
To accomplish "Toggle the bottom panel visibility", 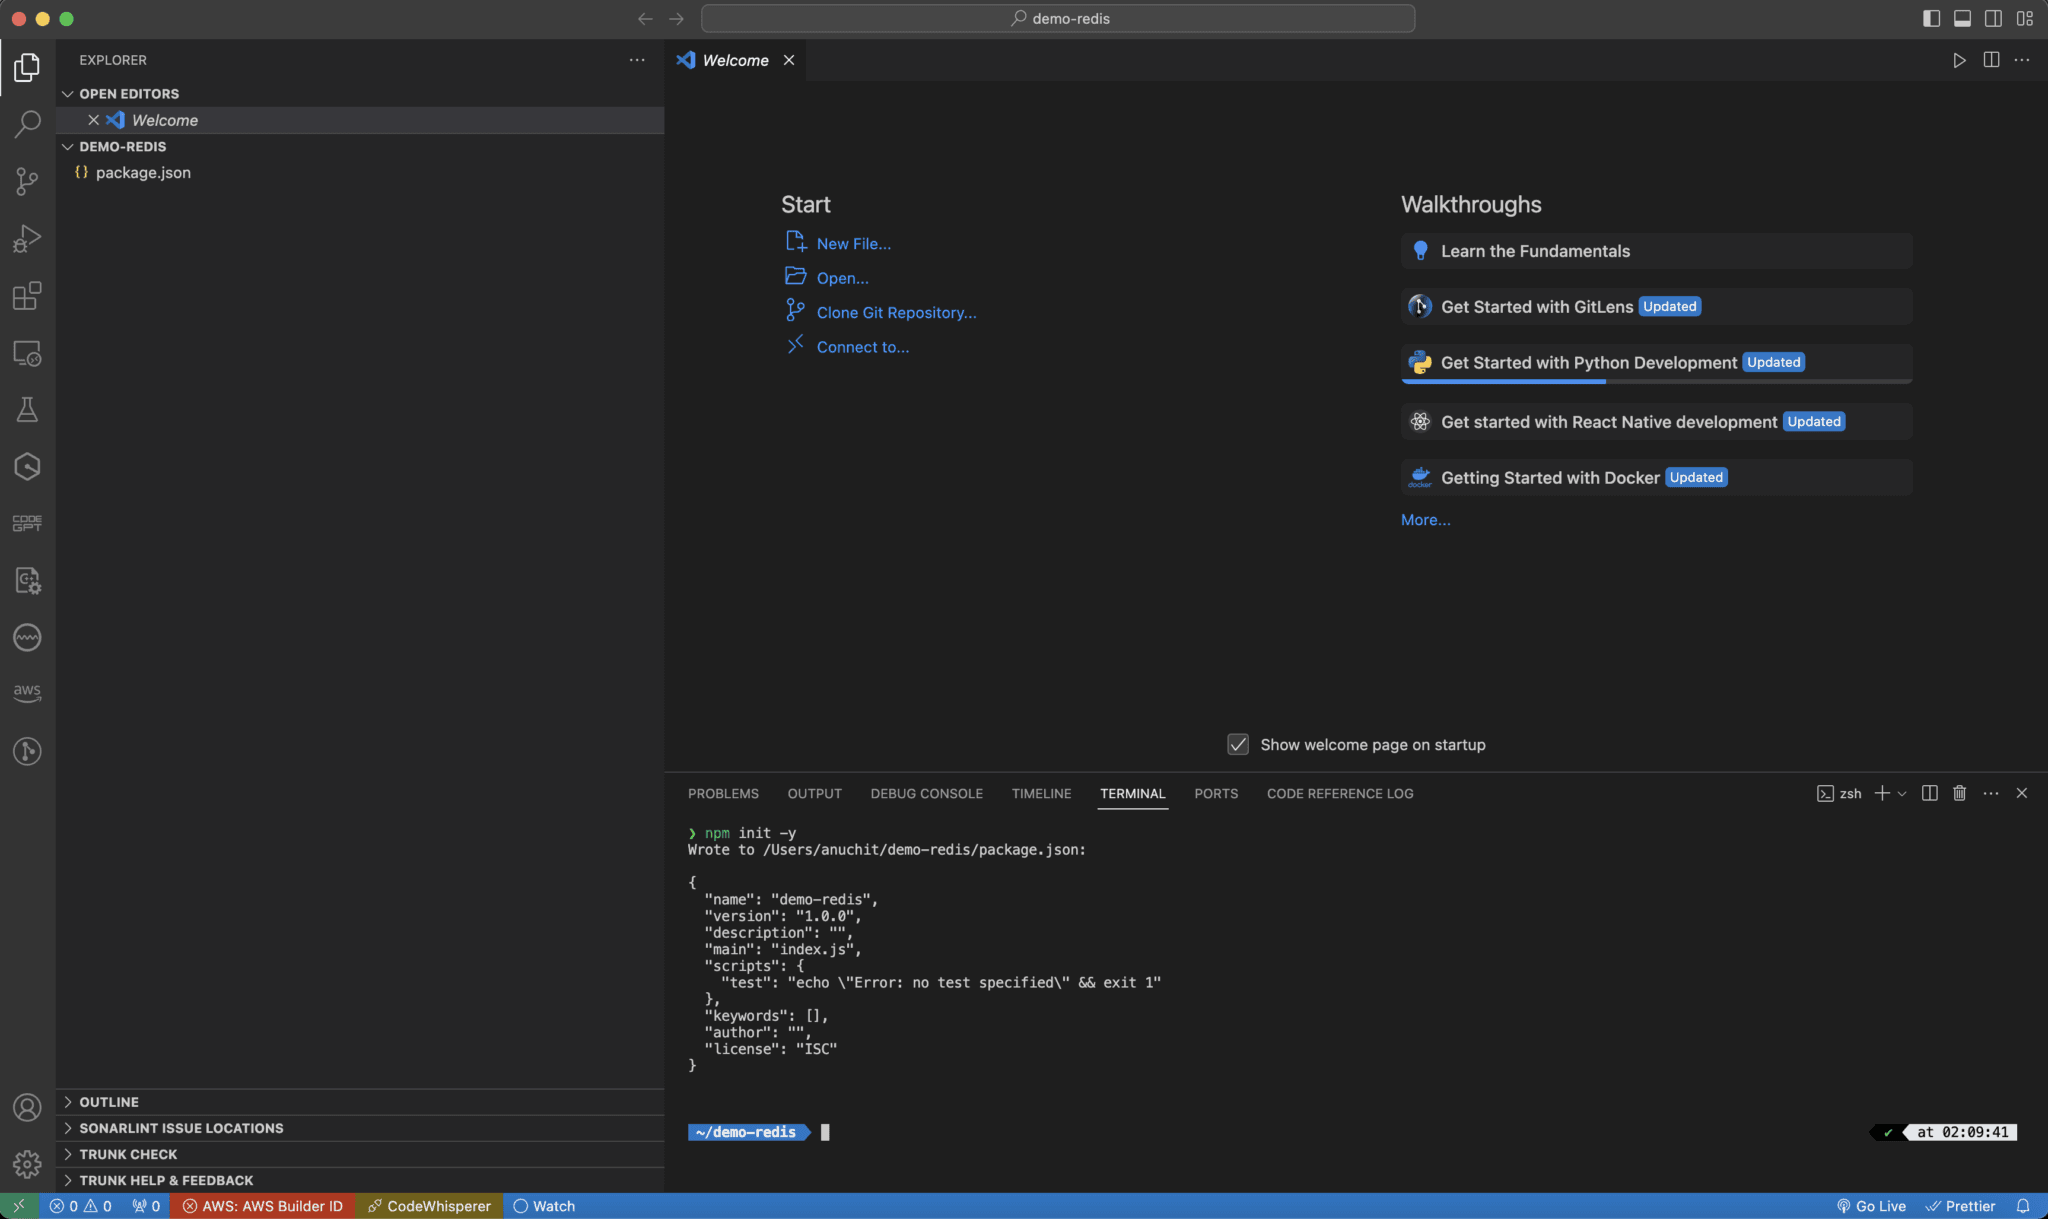I will [1962, 18].
